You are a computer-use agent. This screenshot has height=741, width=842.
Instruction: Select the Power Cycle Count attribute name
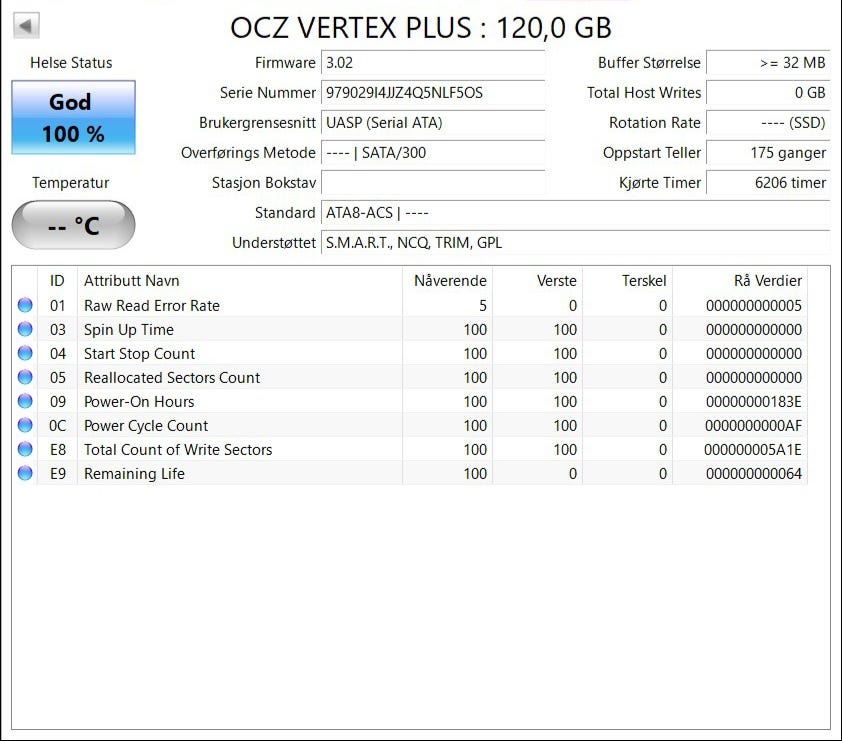point(146,426)
